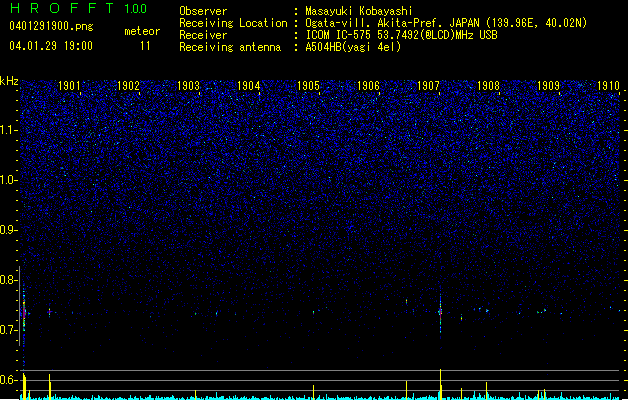629x400 pixels.
Task: Click the date stamp 04.01.29 19:00
Action: pyautogui.click(x=51, y=46)
